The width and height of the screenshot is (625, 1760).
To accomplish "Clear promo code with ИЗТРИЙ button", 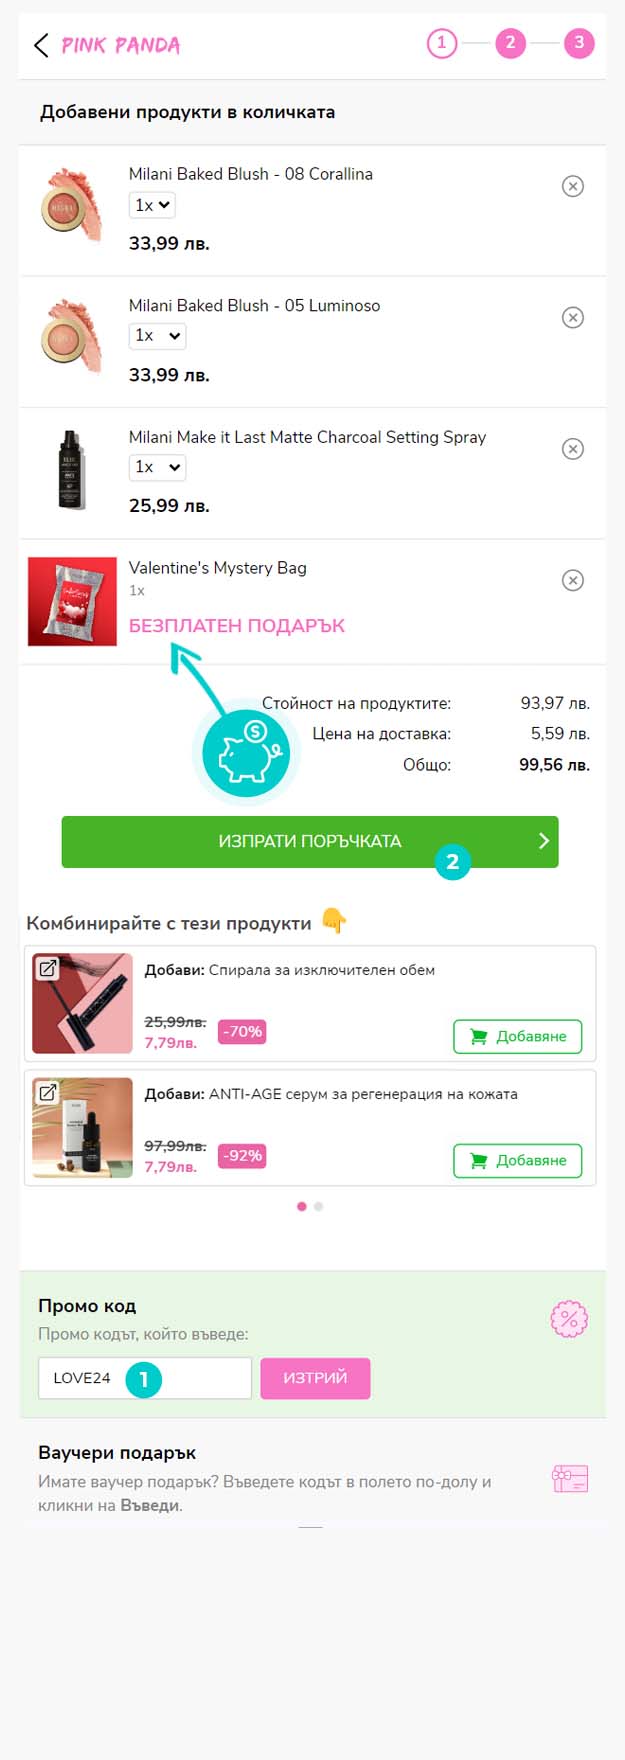I will pyautogui.click(x=315, y=1378).
